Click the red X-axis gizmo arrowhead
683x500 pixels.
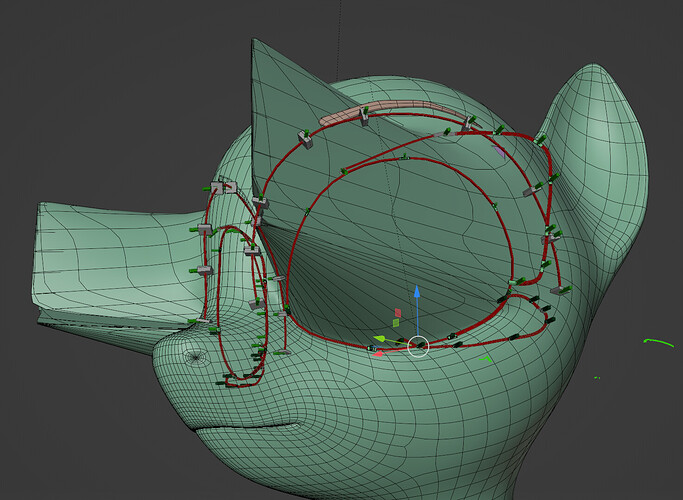pyautogui.click(x=378, y=354)
